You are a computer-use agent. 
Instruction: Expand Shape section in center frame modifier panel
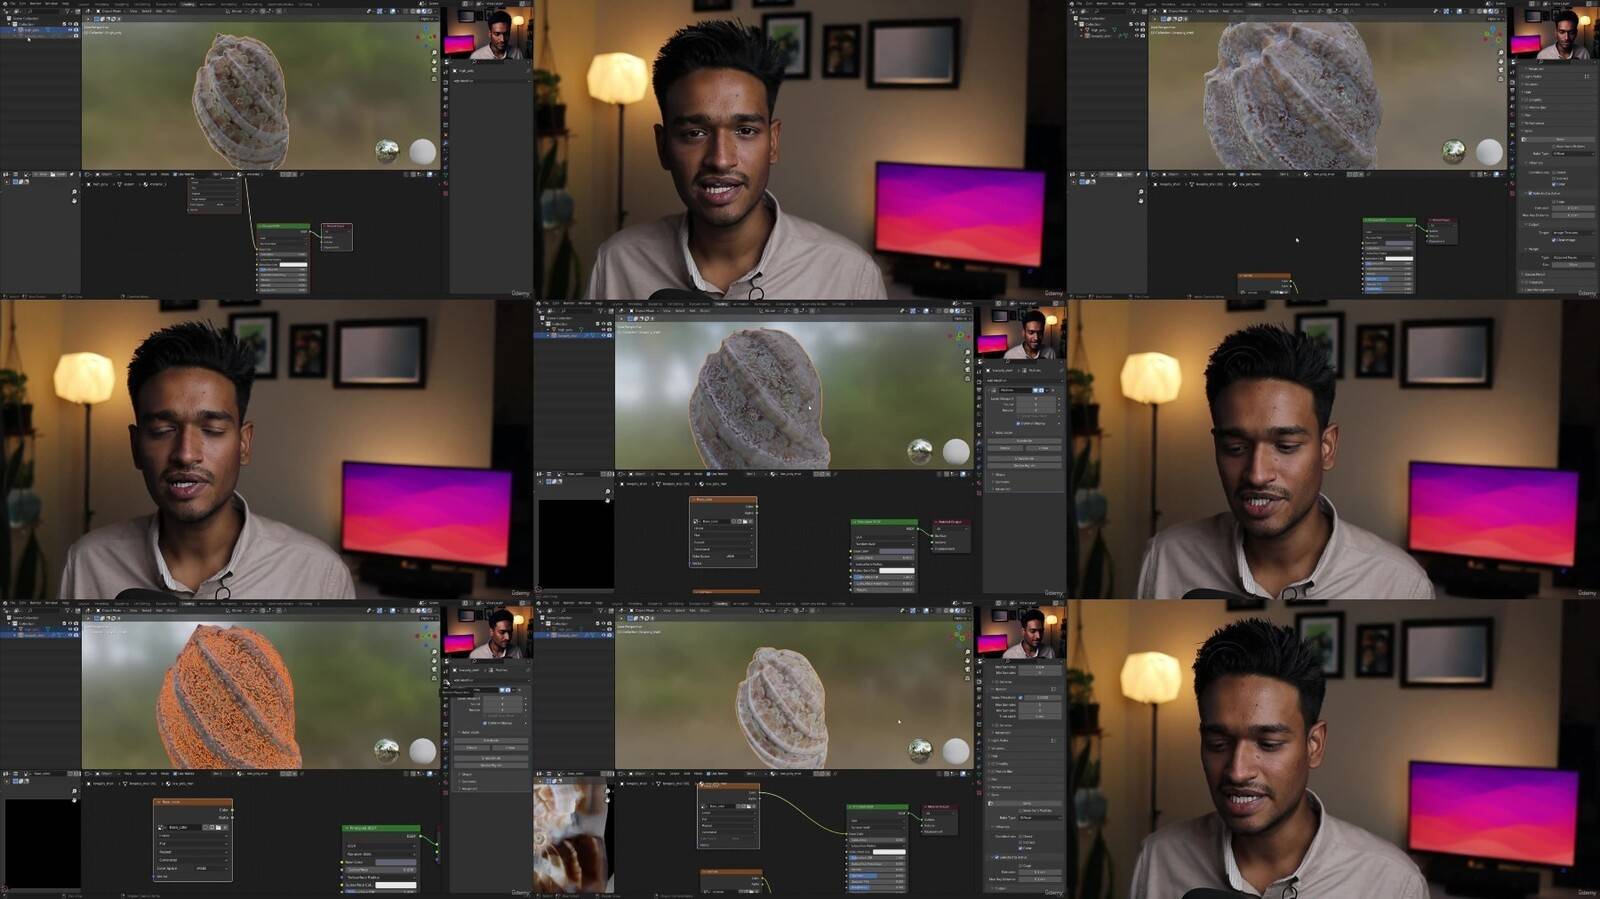pyautogui.click(x=1001, y=474)
